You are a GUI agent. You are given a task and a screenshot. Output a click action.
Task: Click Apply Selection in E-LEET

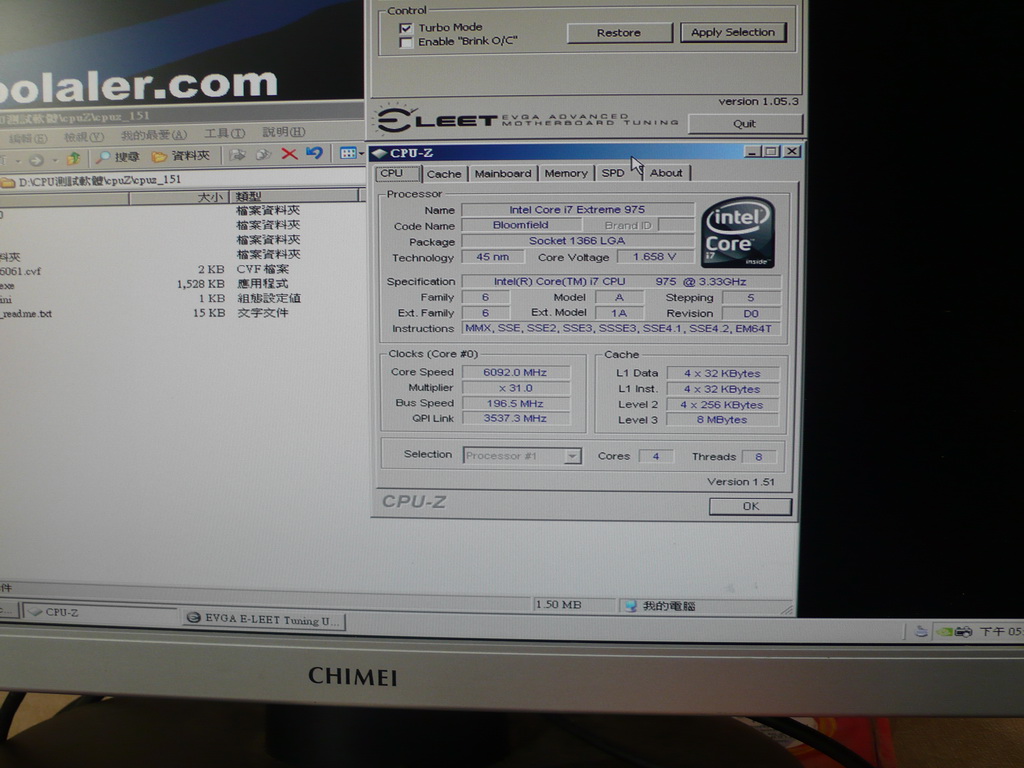733,32
